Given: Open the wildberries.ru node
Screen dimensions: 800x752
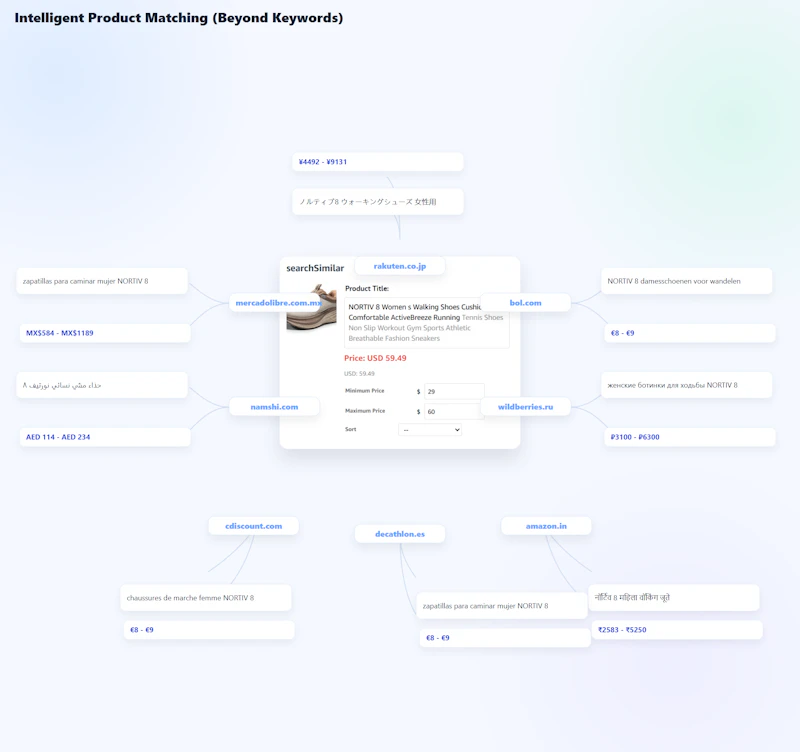Looking at the screenshot, I should click(526, 407).
